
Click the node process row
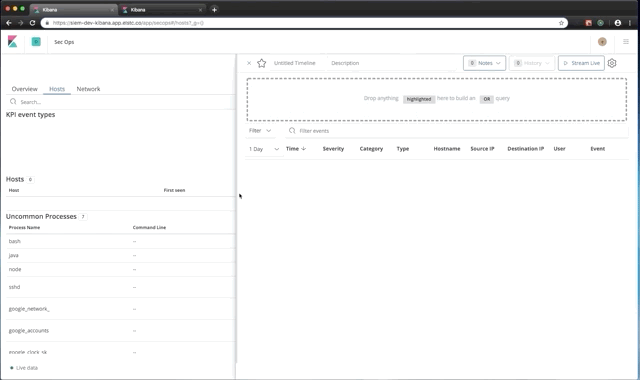click(121, 269)
